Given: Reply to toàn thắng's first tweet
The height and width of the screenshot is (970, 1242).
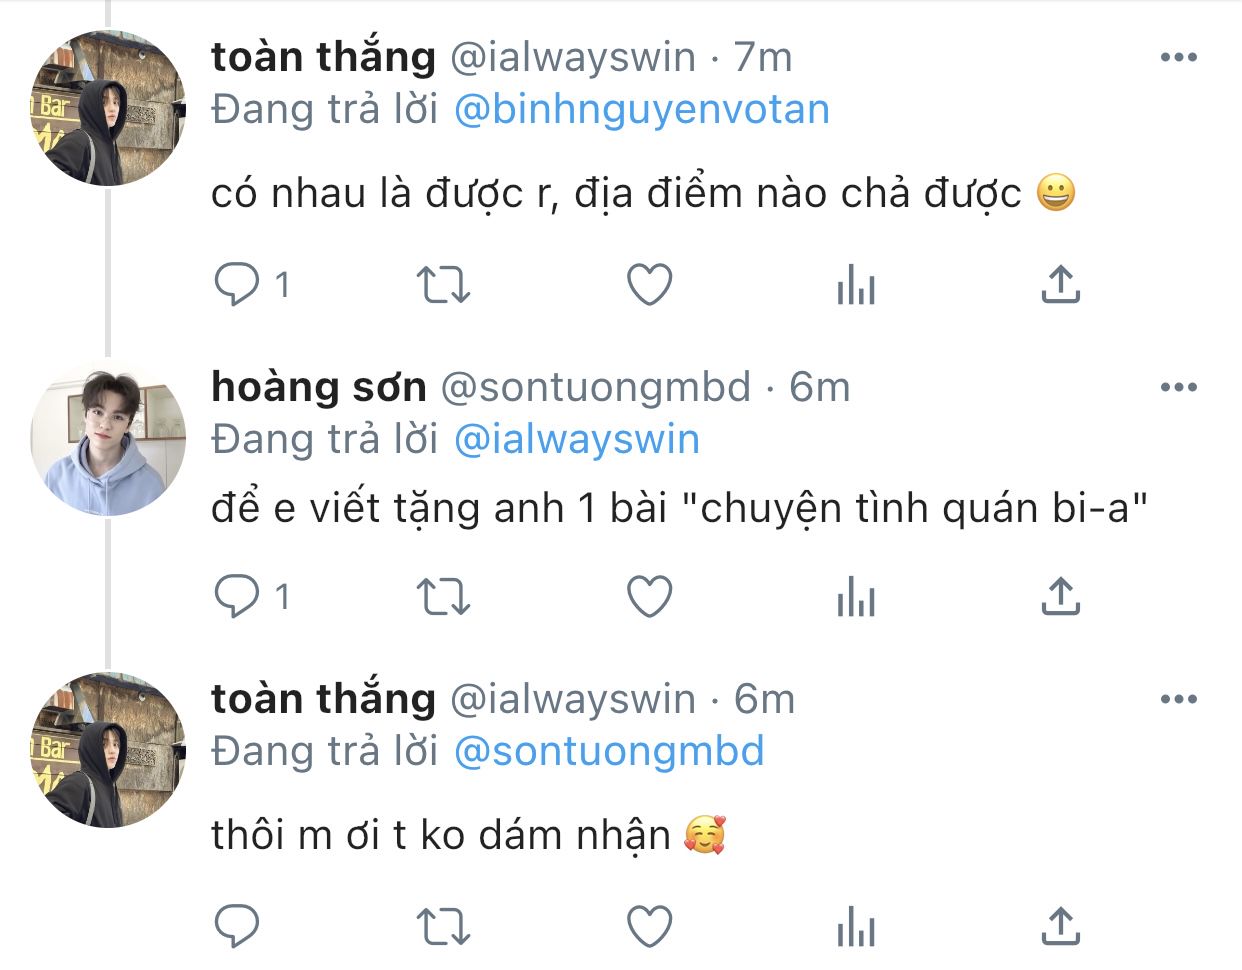Looking at the screenshot, I should [x=238, y=285].
